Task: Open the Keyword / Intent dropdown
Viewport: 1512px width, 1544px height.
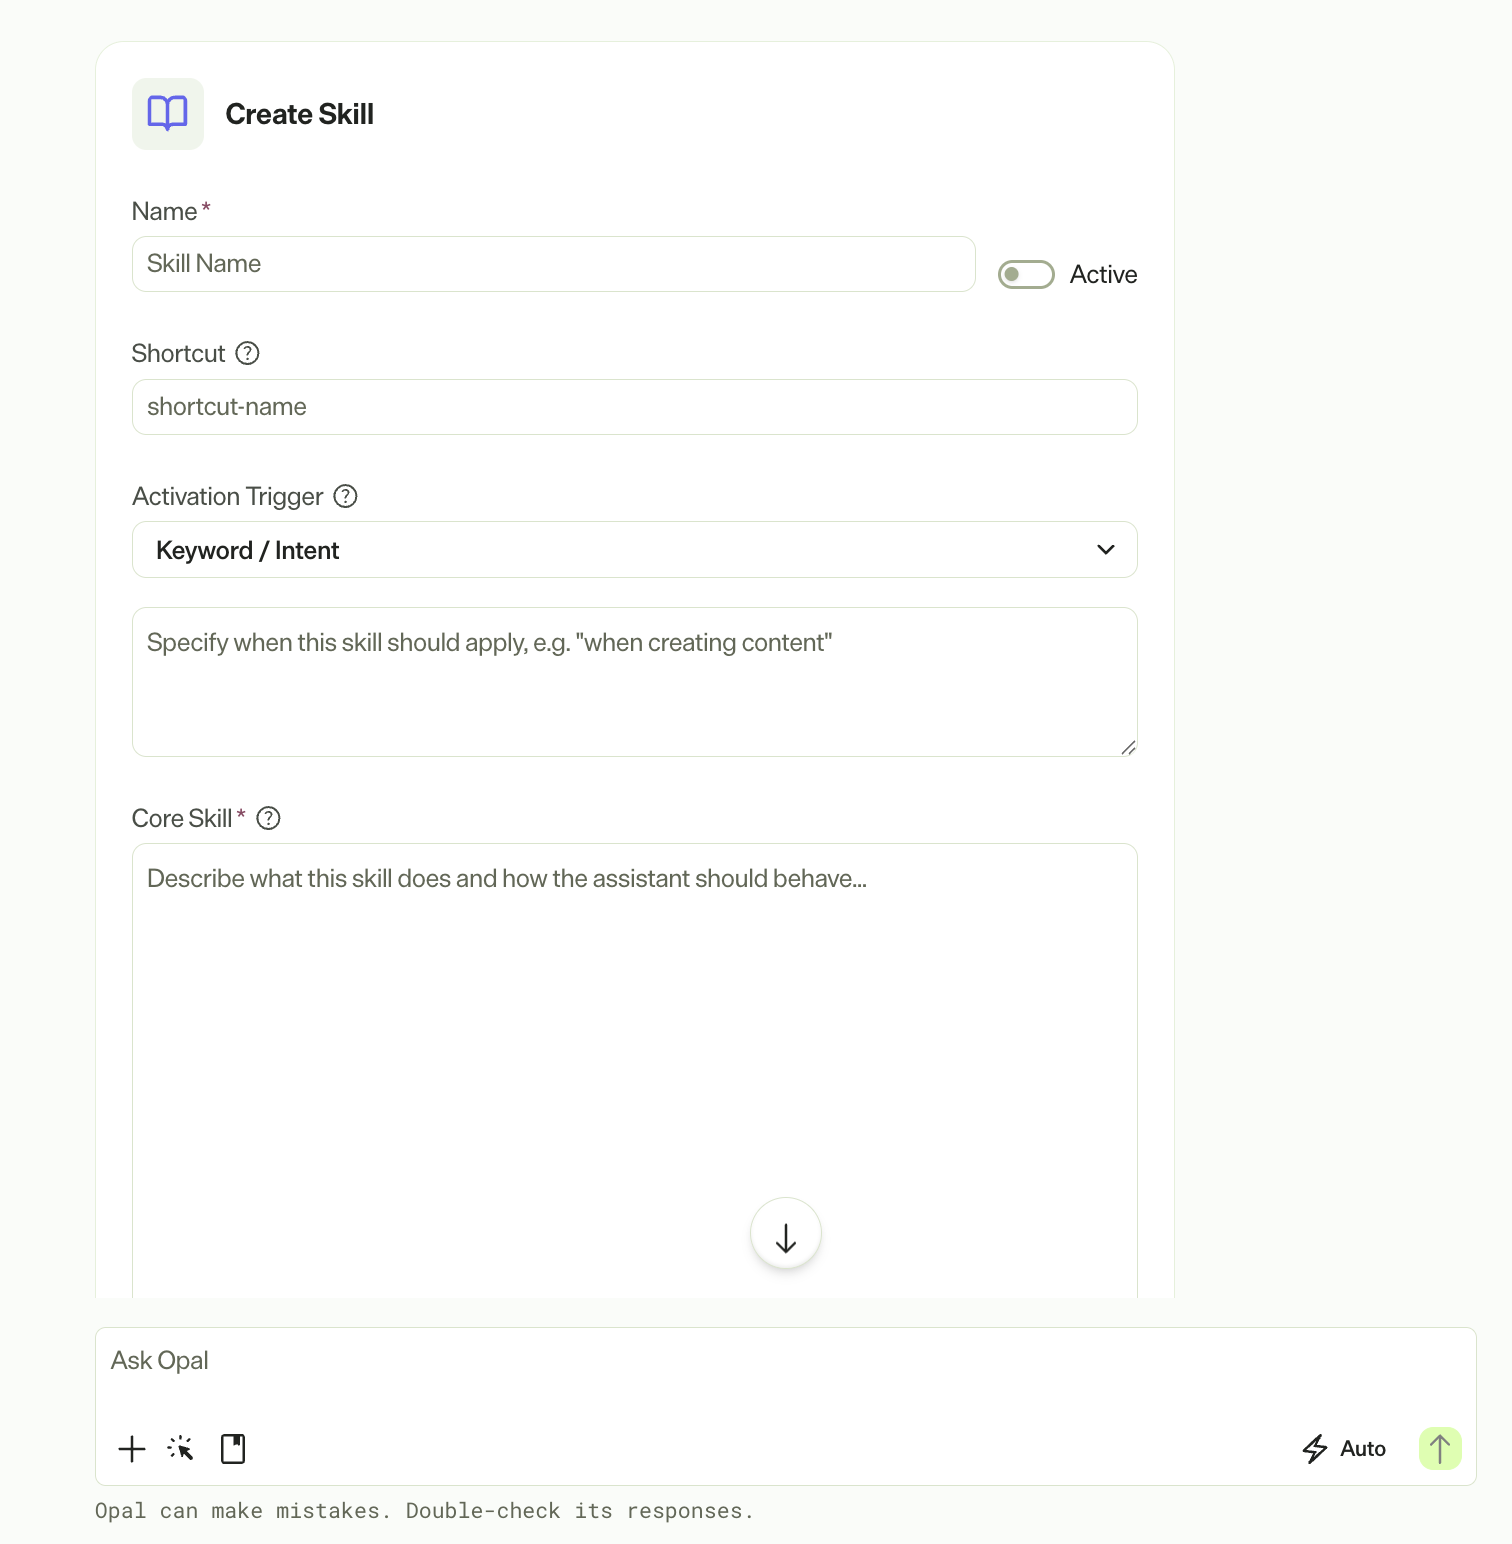Action: coord(635,550)
